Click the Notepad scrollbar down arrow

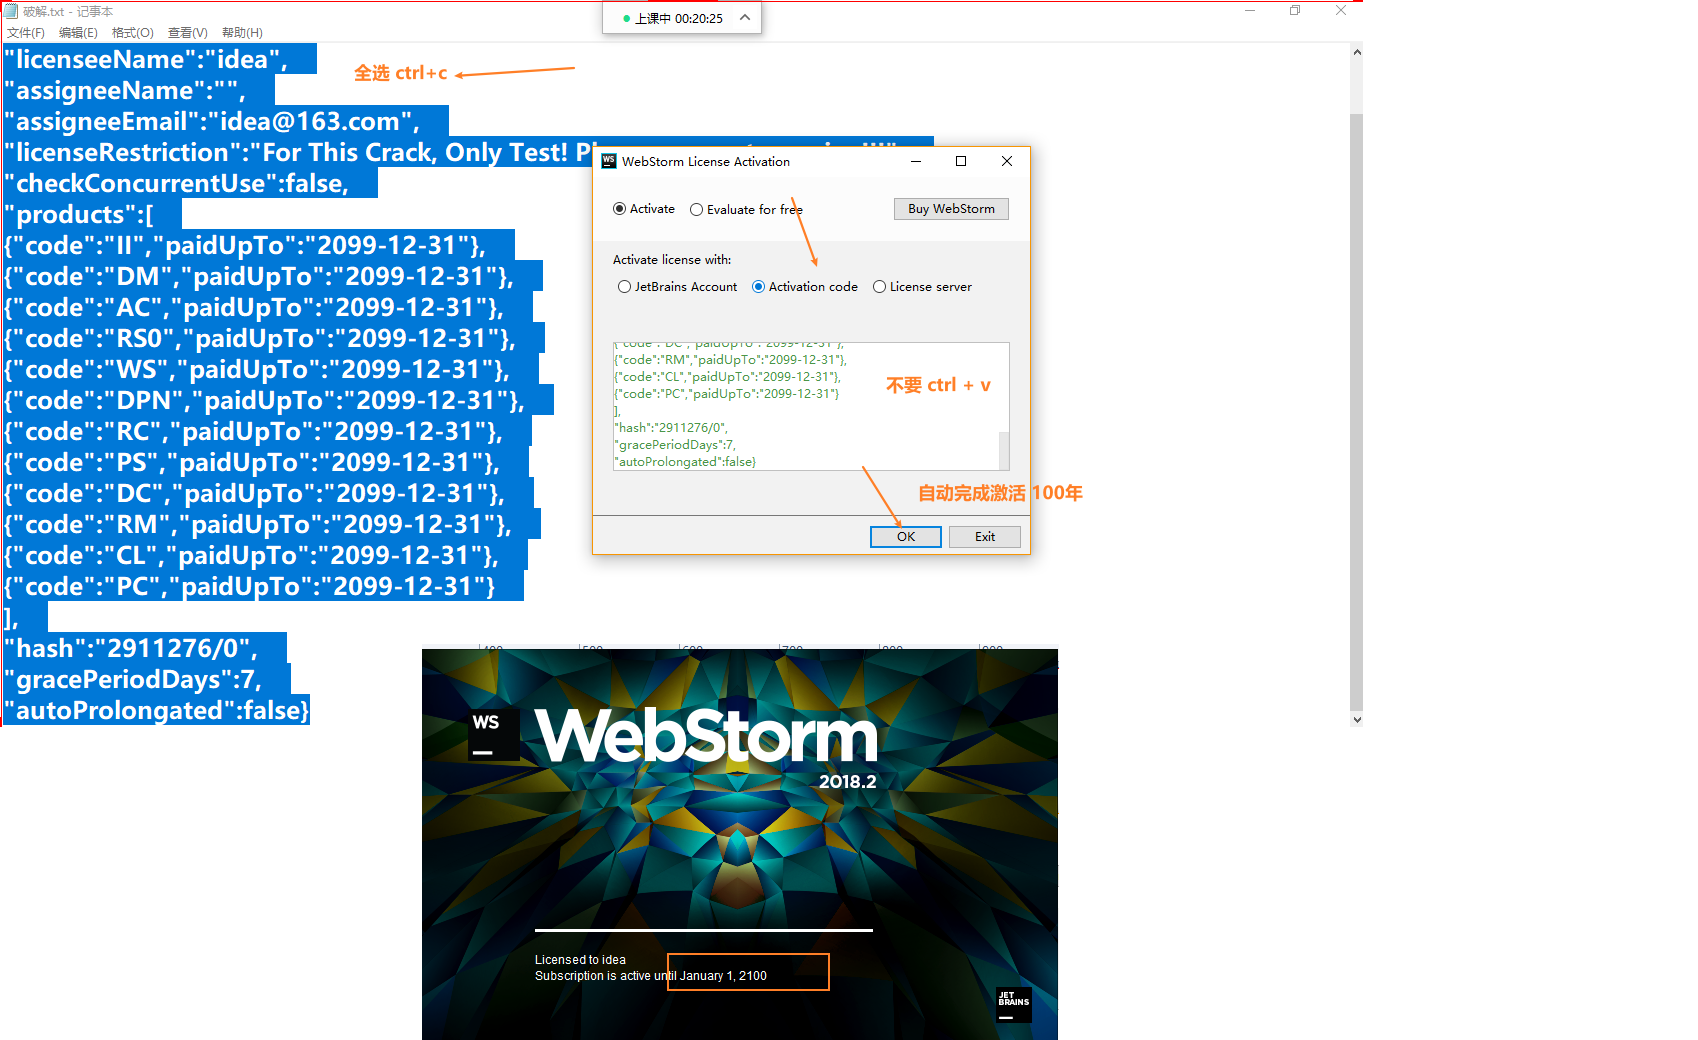coord(1357,719)
